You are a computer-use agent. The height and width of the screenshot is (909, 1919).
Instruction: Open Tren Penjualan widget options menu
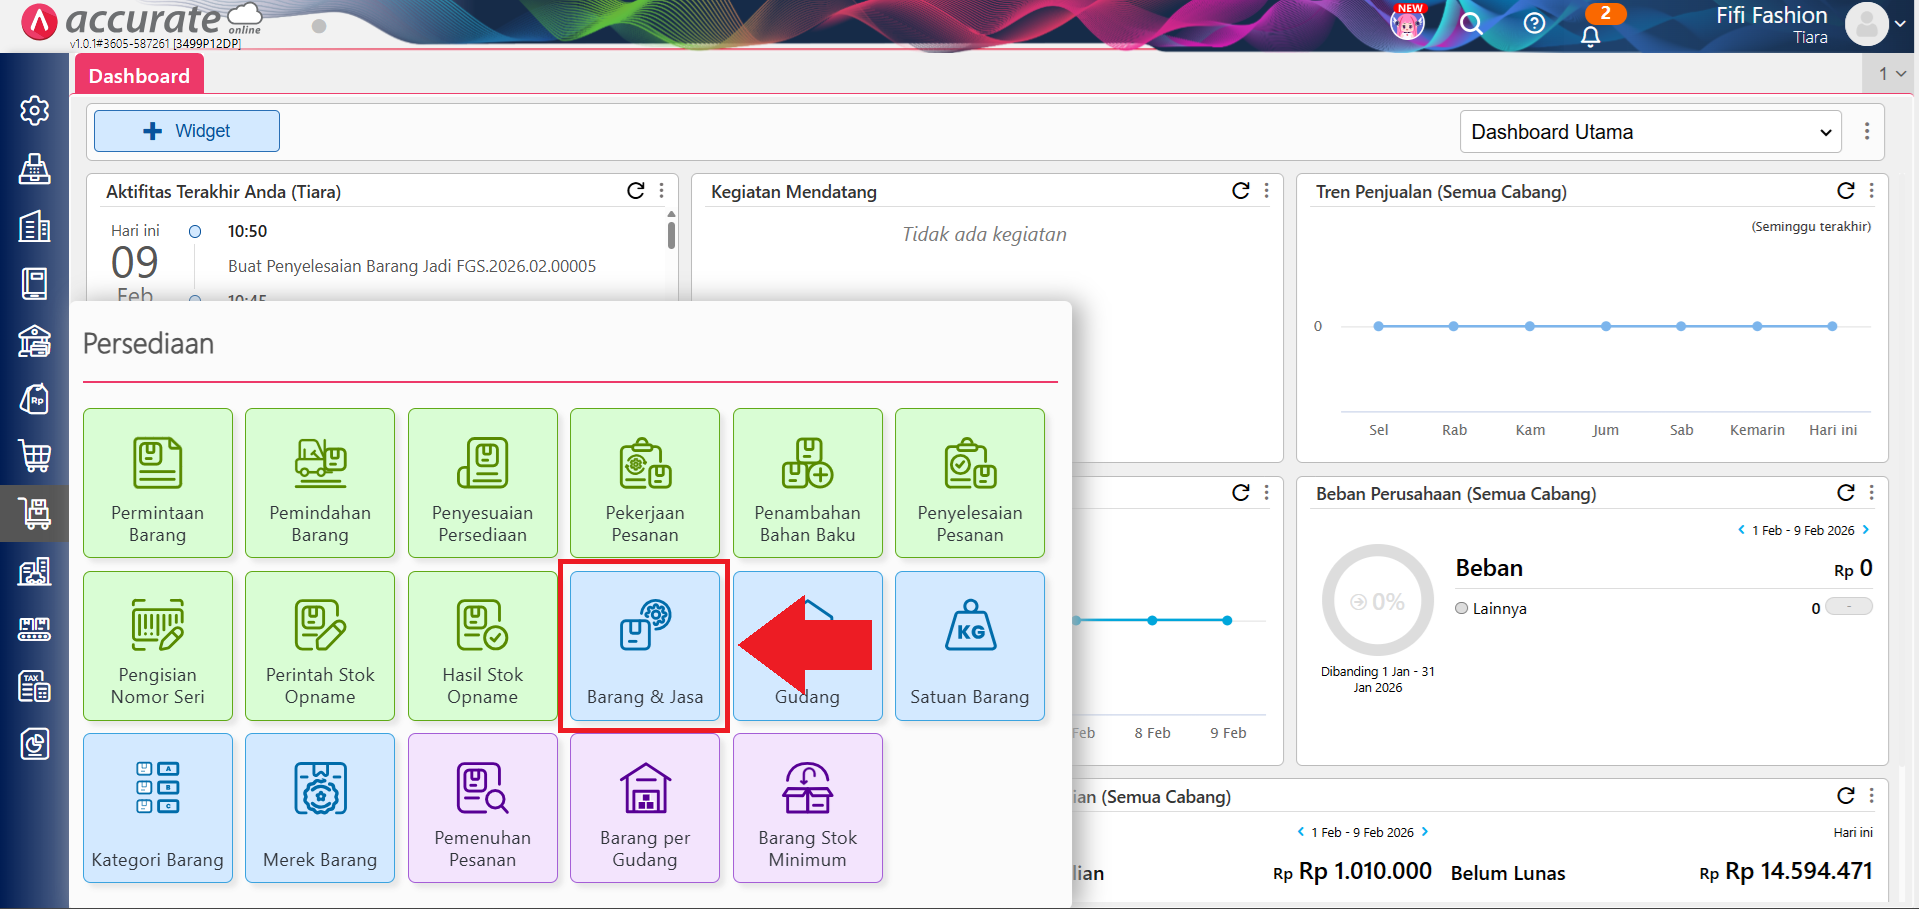[x=1871, y=191]
